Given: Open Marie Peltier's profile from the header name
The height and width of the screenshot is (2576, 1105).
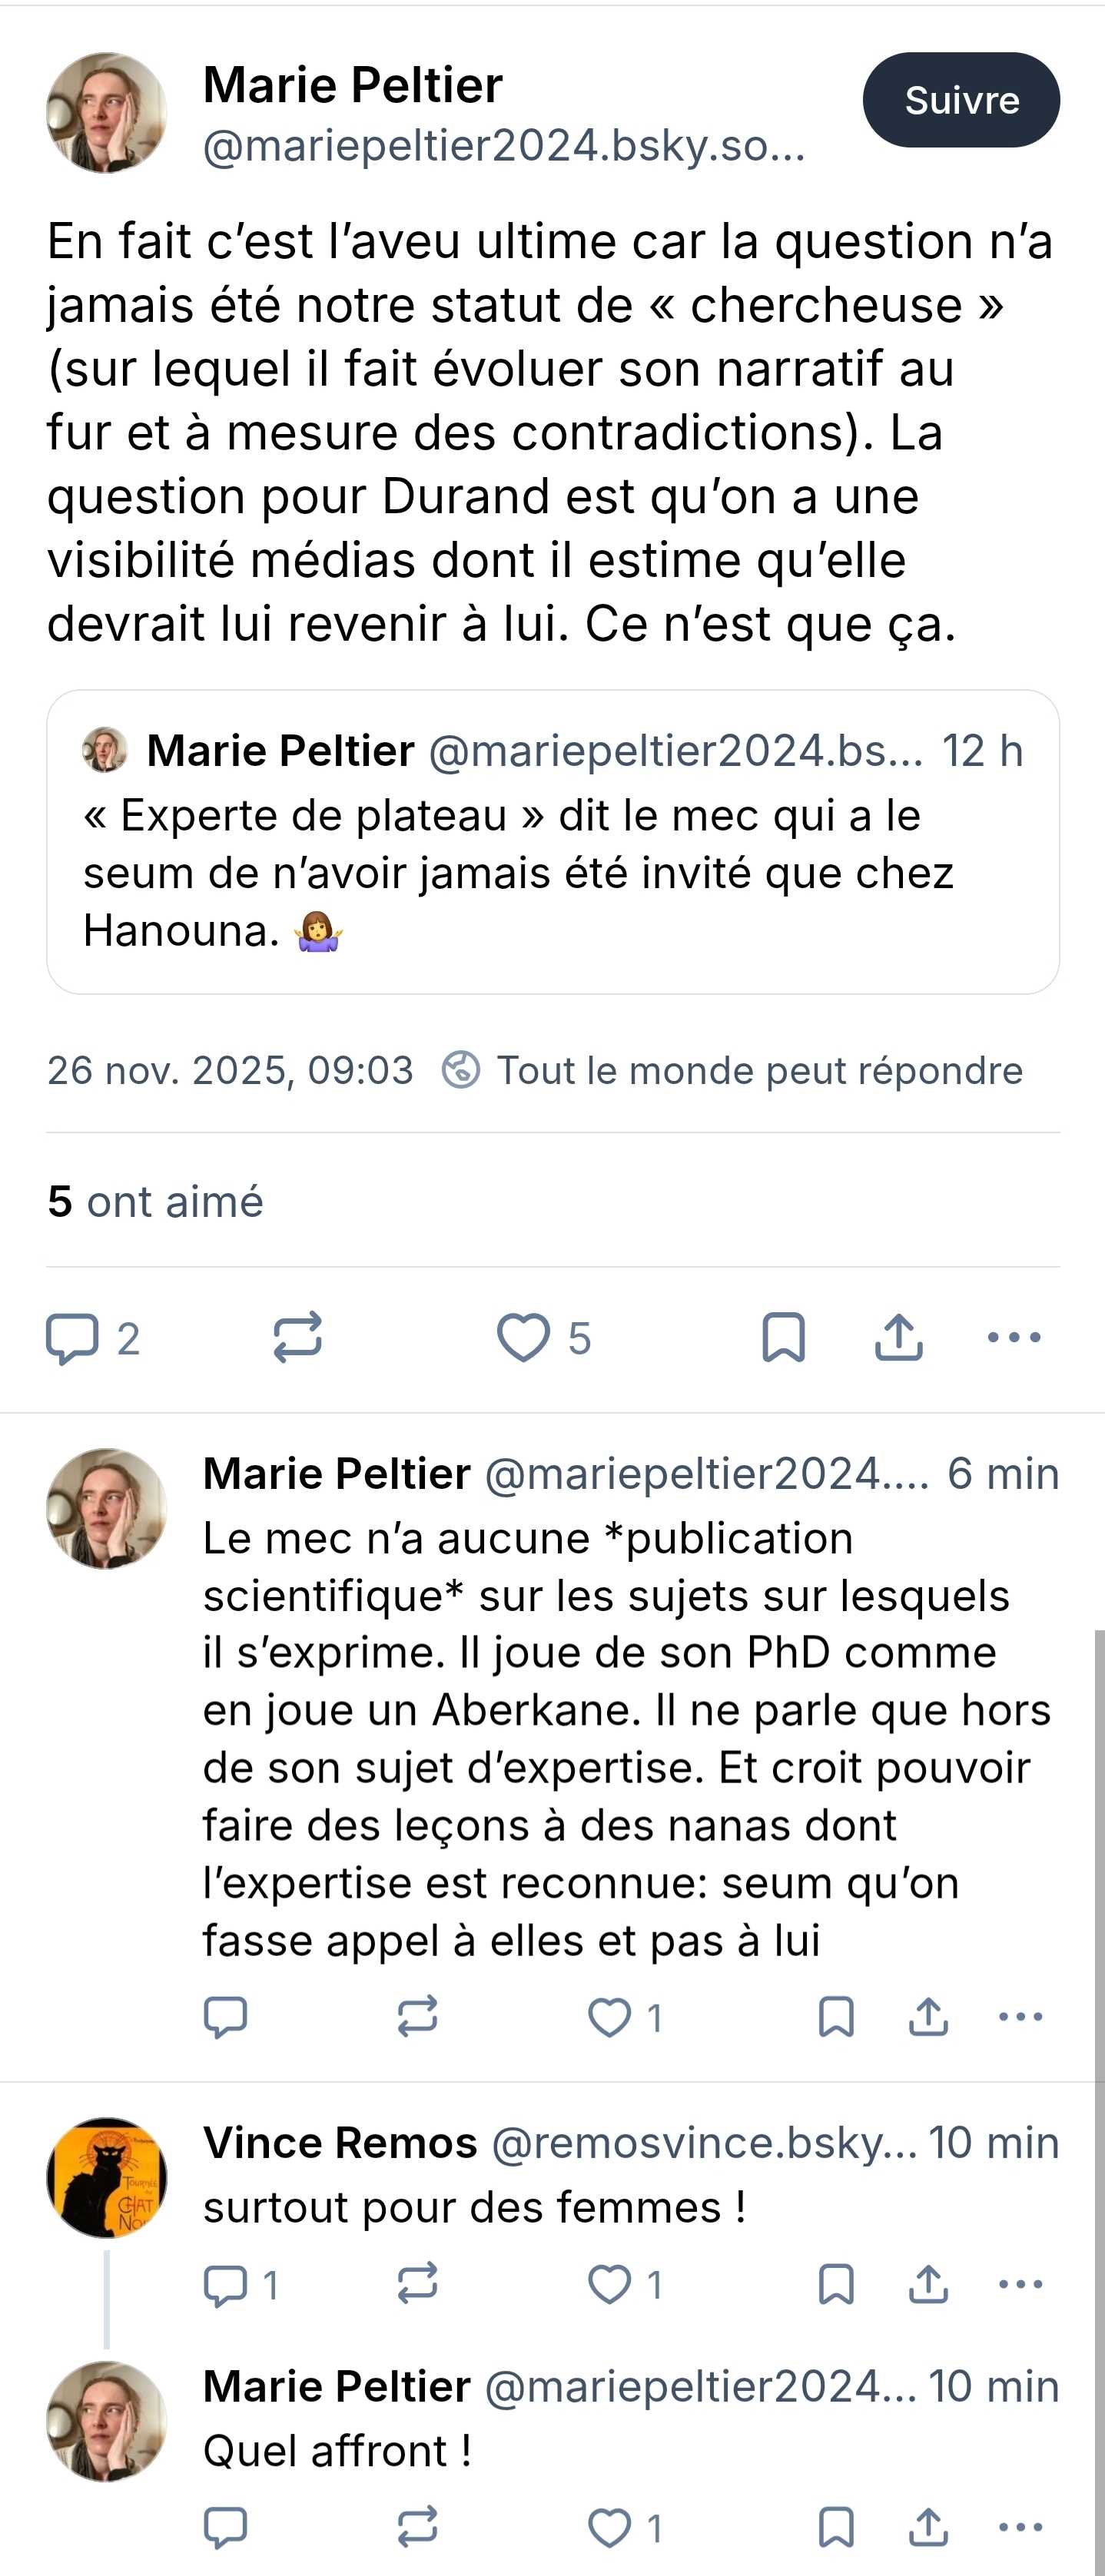Looking at the screenshot, I should 352,85.
